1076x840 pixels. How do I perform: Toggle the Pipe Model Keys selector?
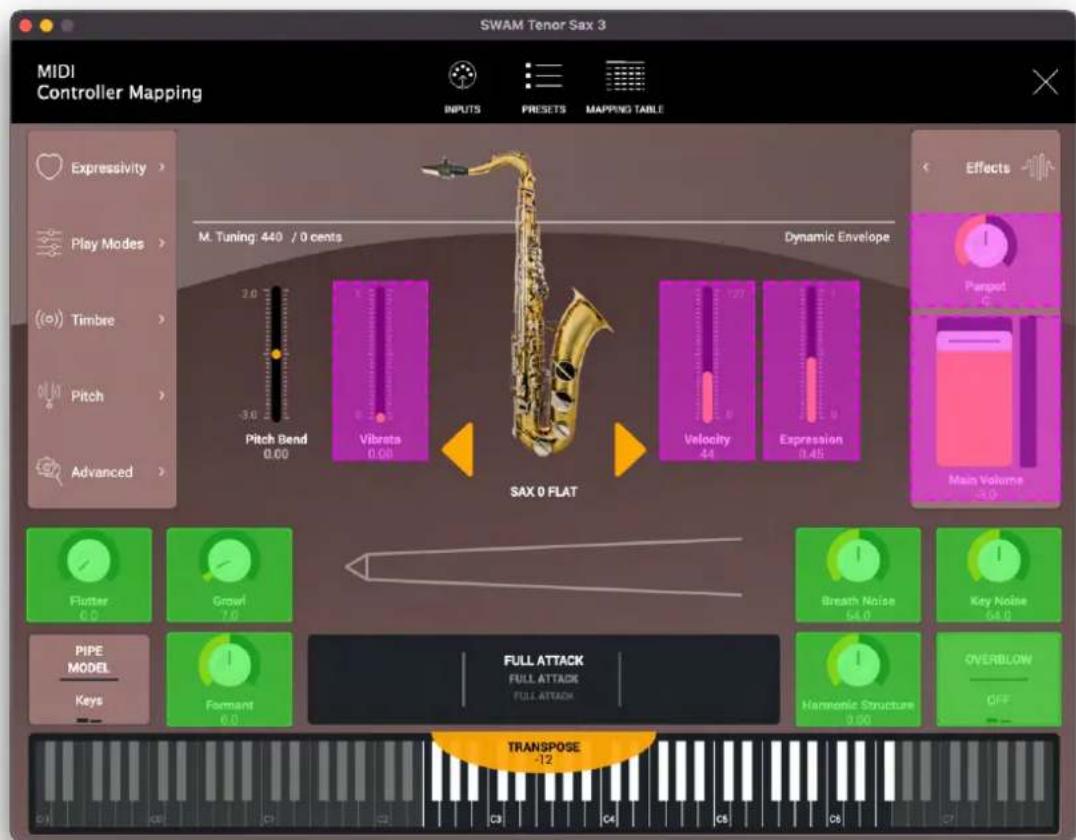click(x=89, y=679)
